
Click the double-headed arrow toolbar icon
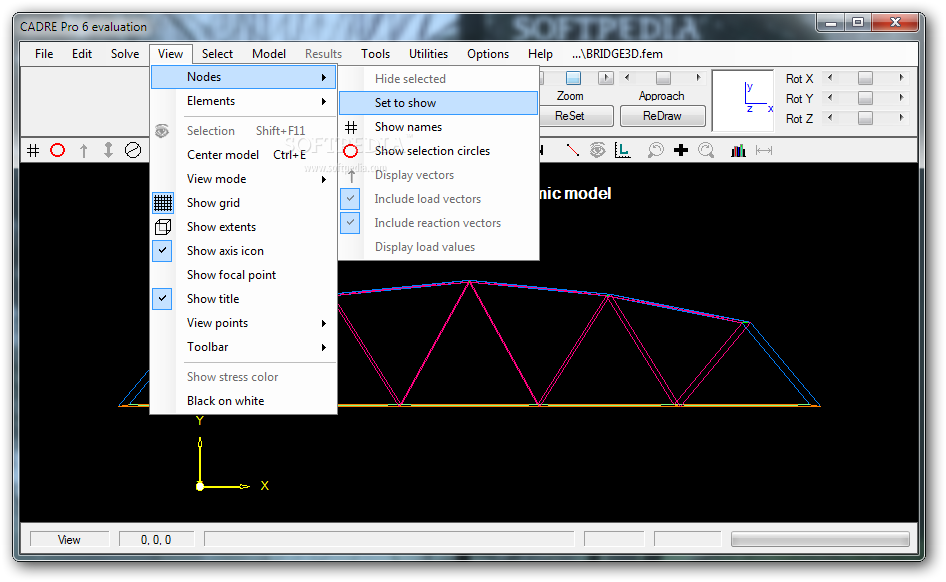point(108,150)
